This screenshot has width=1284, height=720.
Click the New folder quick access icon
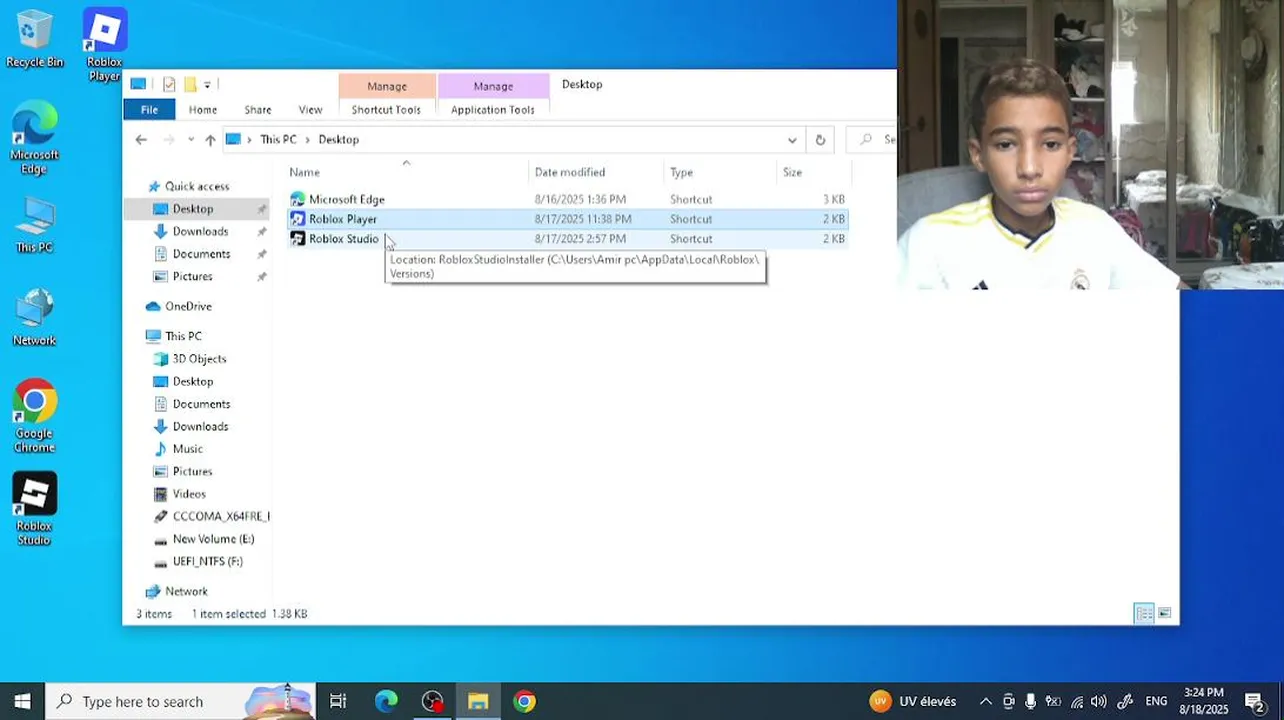tap(189, 84)
